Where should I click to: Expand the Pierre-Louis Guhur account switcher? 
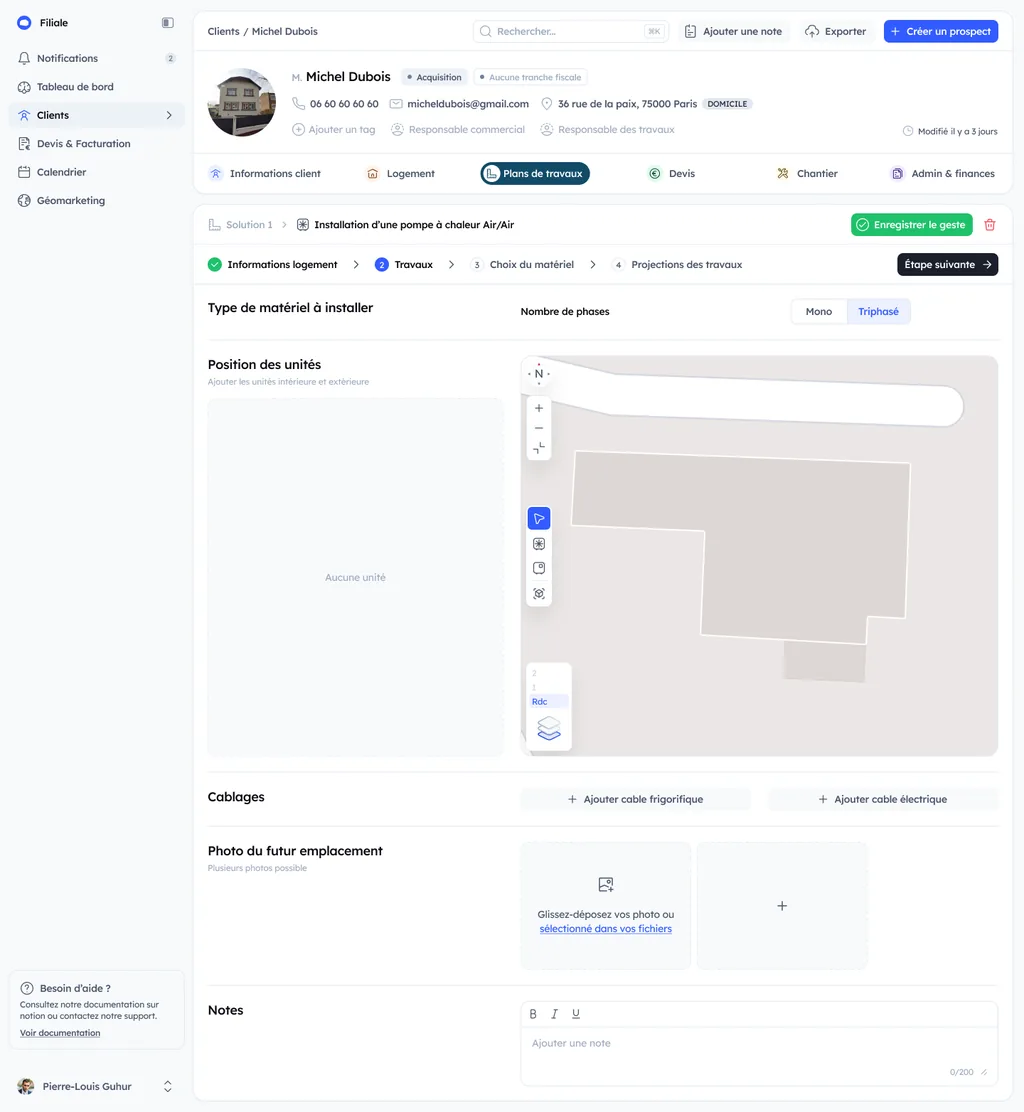167,1086
